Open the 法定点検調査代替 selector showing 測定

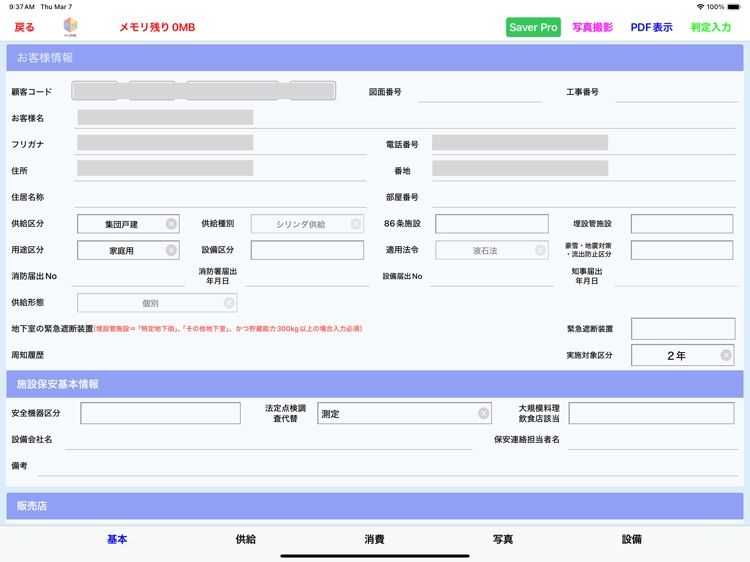pos(404,413)
